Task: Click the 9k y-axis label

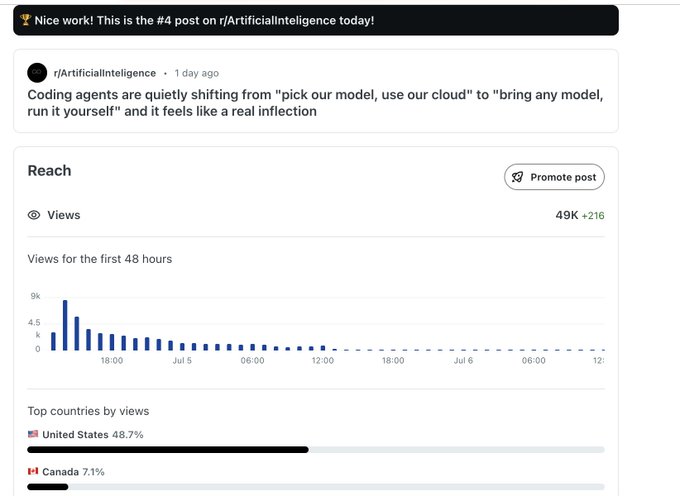Action: point(36,296)
